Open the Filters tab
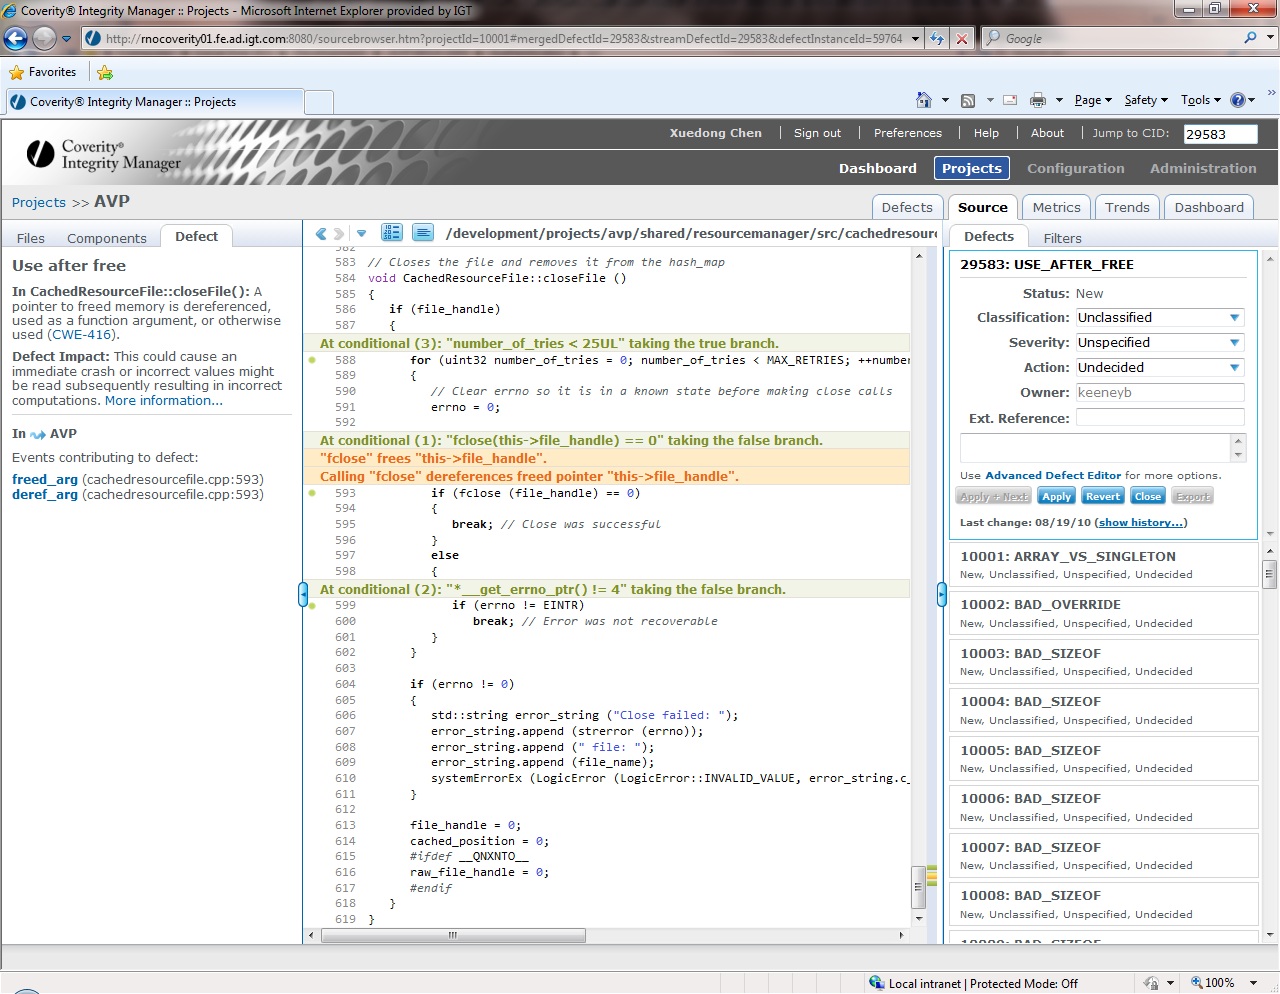This screenshot has width=1280, height=994. 1062,238
